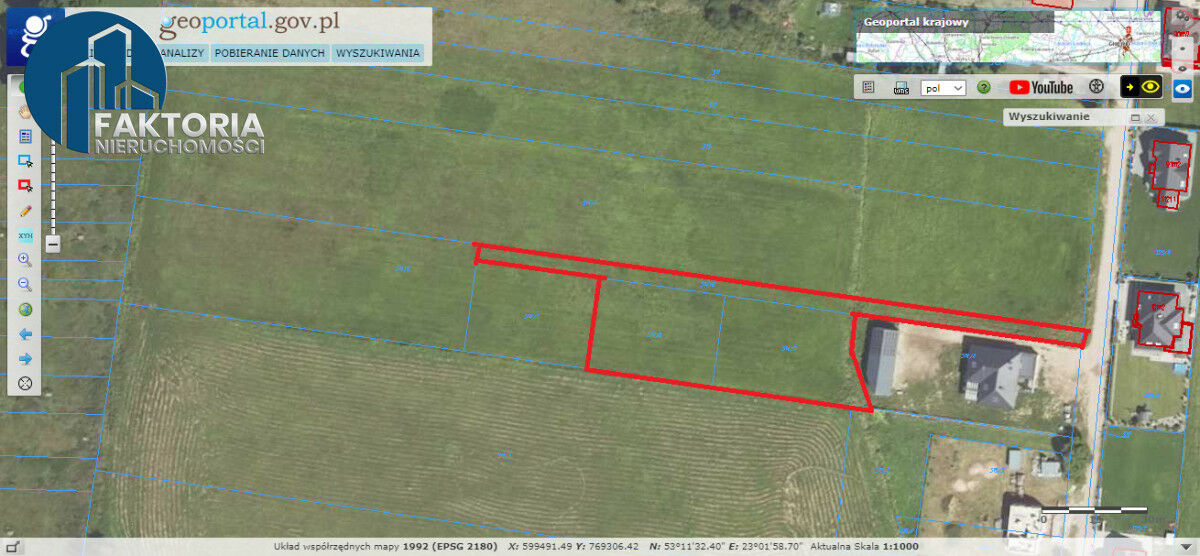Viewport: 1200px width, 556px height.
Task: Activate the pencil drawing tool
Action: [x=25, y=211]
